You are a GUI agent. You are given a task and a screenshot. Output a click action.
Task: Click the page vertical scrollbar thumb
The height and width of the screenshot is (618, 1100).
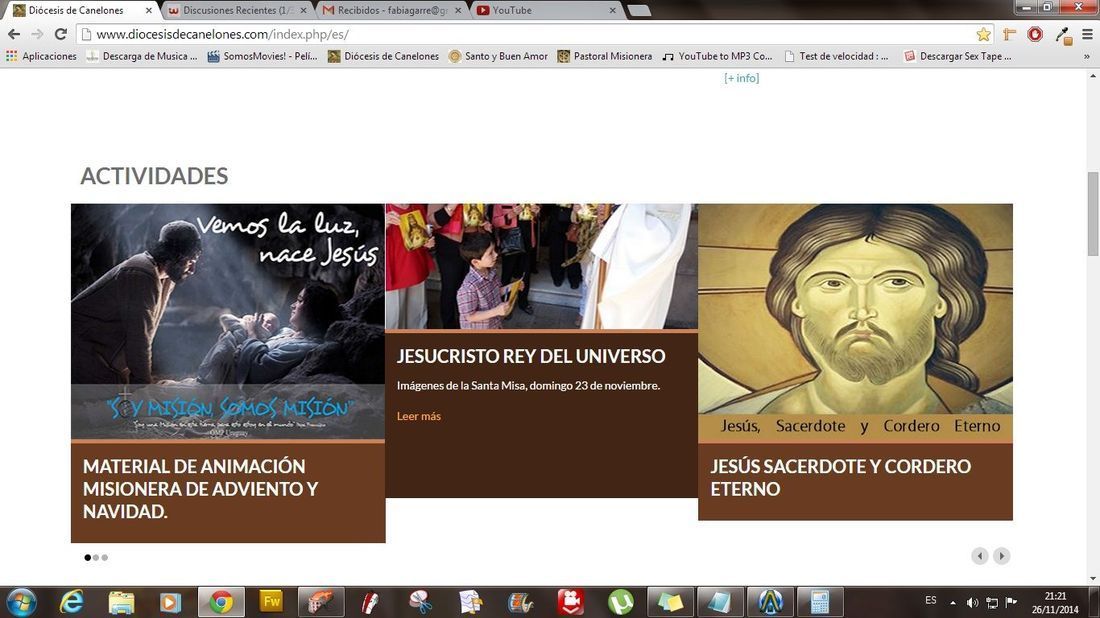click(x=1093, y=213)
